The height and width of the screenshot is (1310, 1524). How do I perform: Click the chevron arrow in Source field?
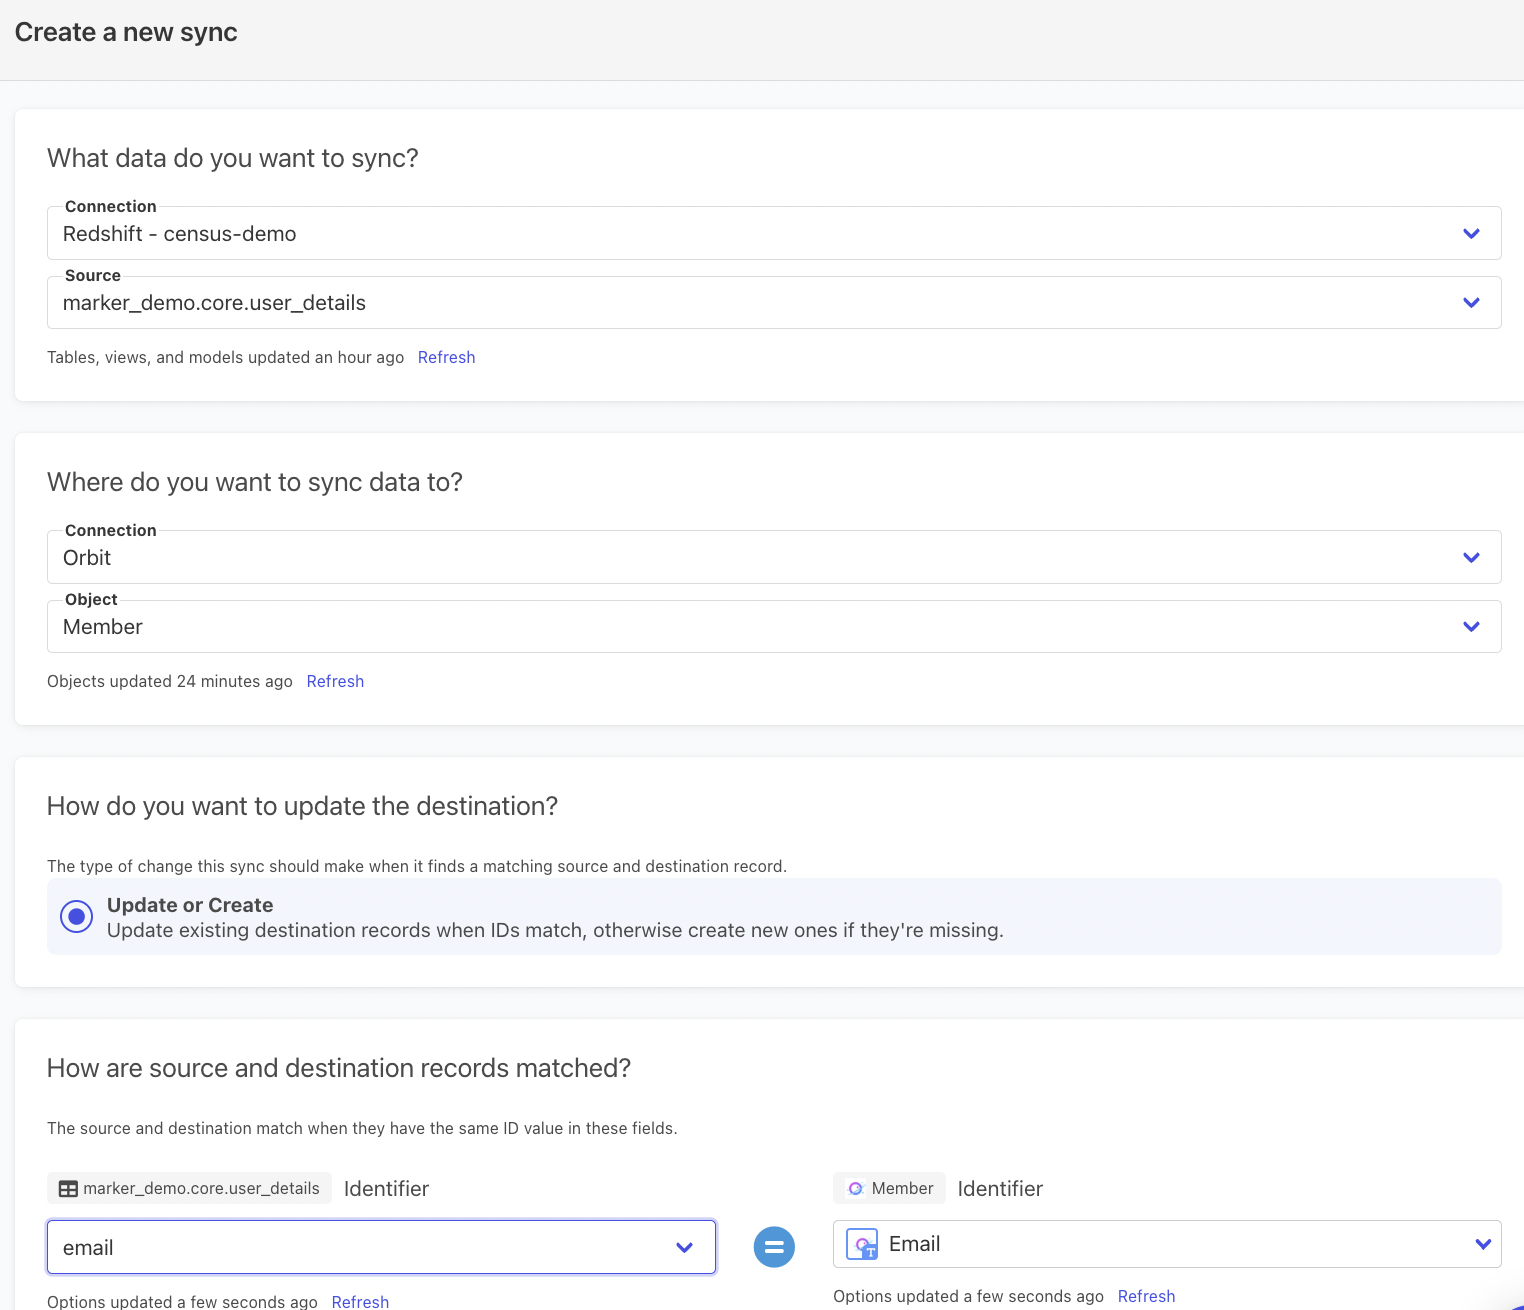(1471, 303)
